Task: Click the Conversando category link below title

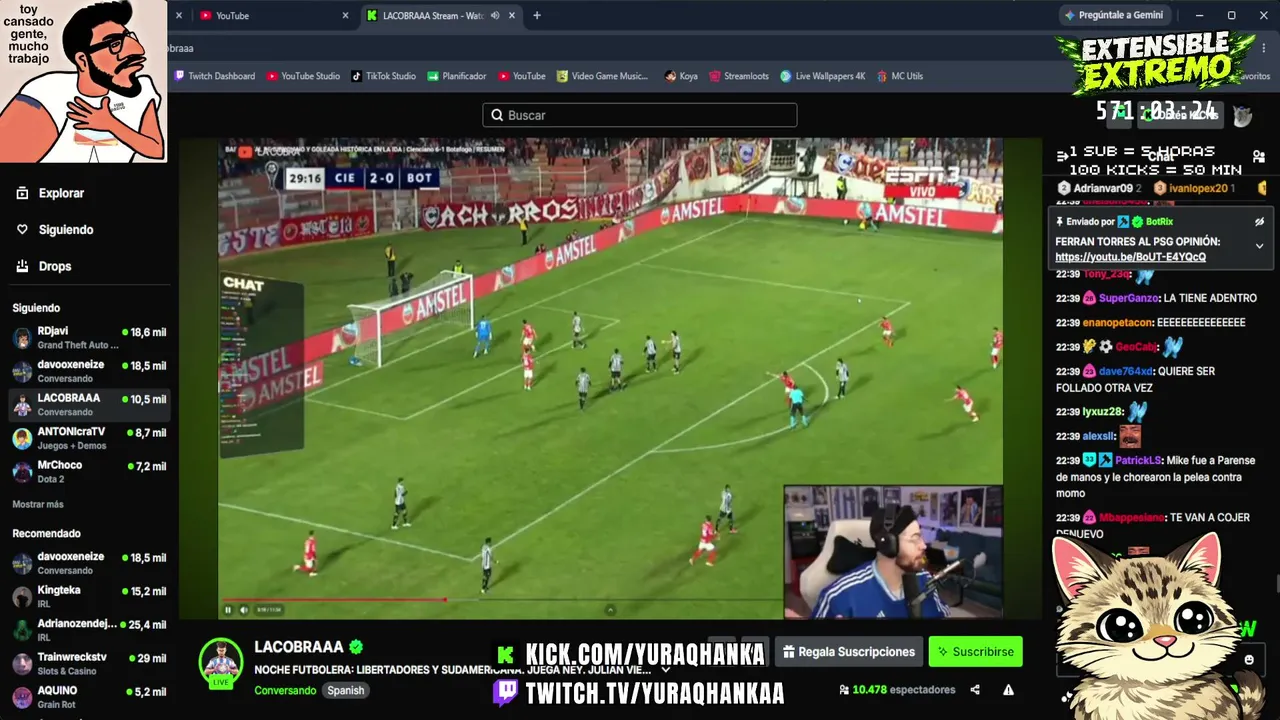Action: click(285, 690)
